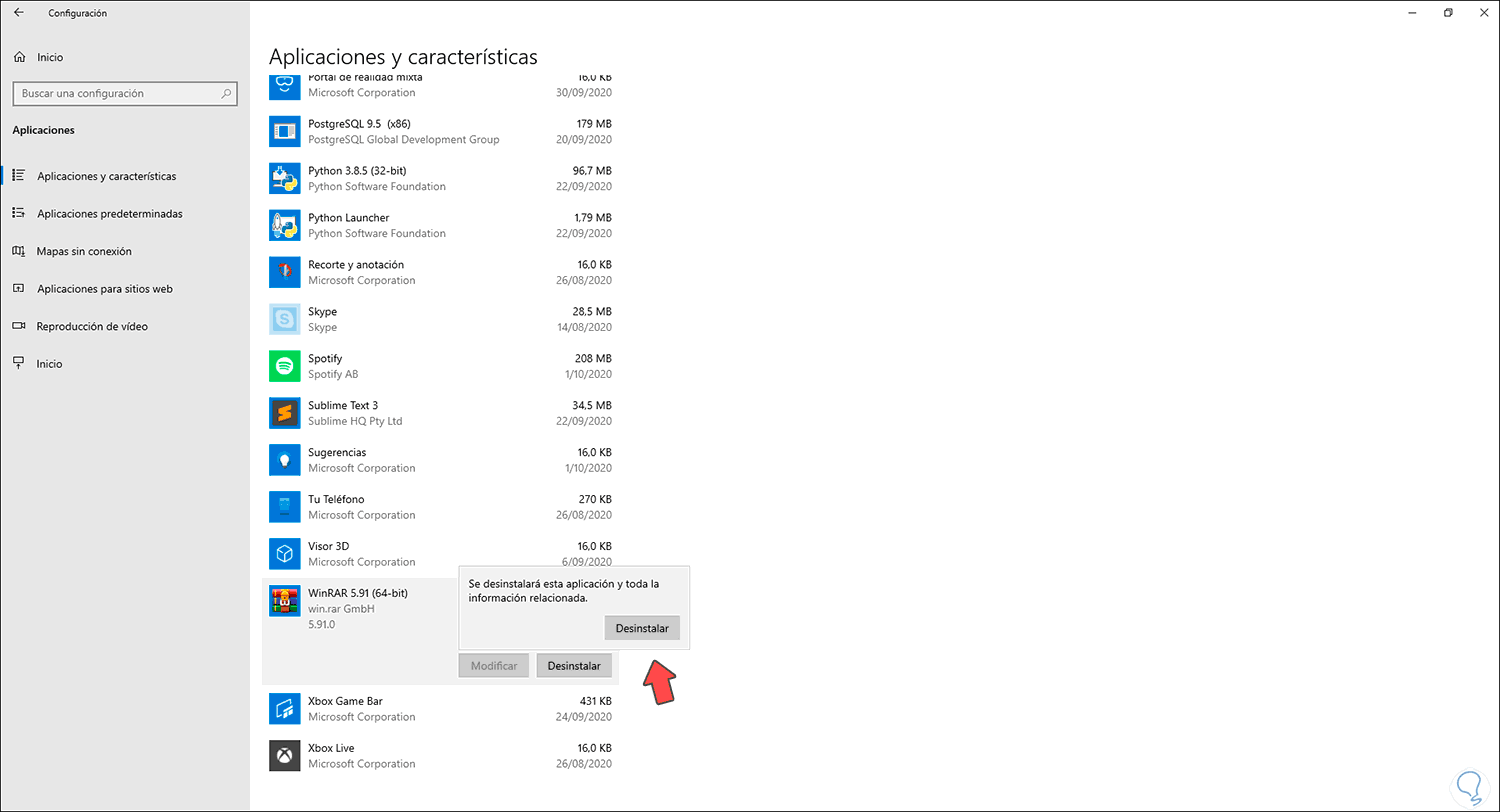Click the search magnifier icon
This screenshot has width=1500, height=812.
coord(227,93)
